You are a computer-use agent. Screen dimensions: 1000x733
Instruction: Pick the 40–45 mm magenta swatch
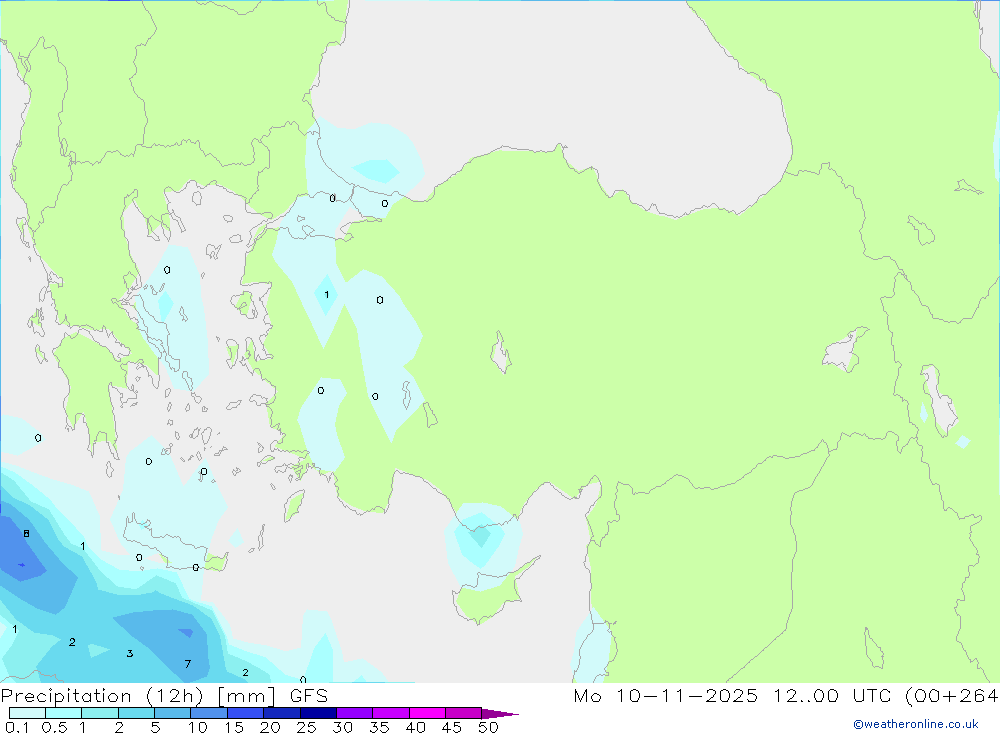click(x=427, y=713)
